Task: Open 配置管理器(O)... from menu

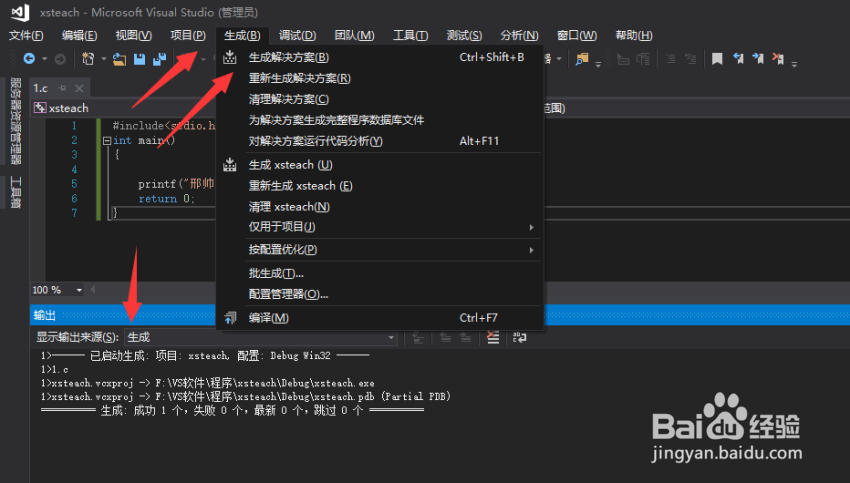Action: coord(380,294)
